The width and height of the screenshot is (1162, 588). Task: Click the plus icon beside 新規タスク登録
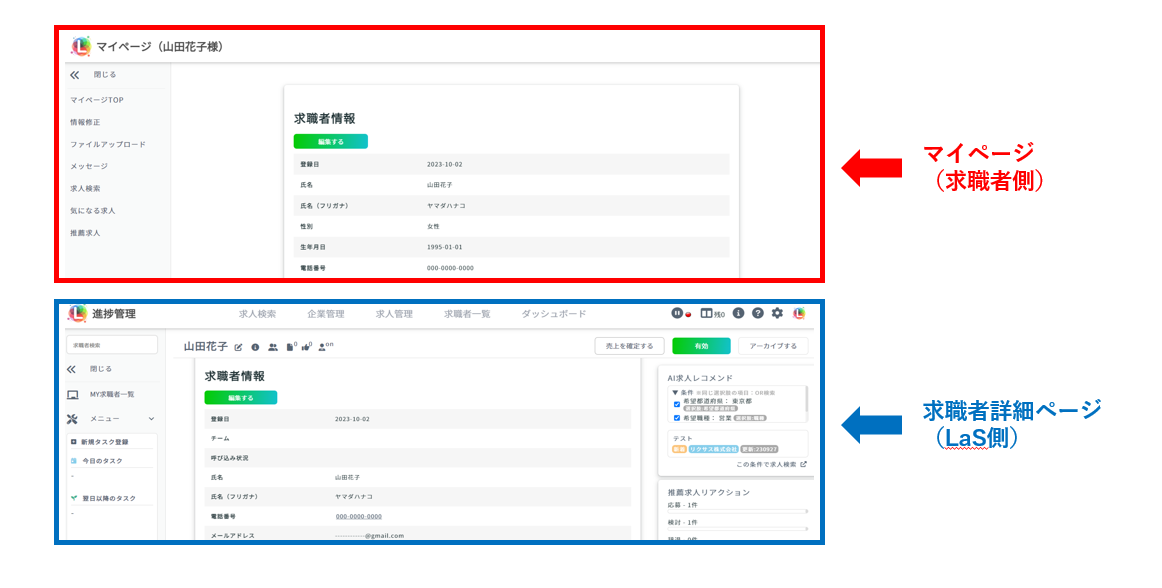[73, 442]
